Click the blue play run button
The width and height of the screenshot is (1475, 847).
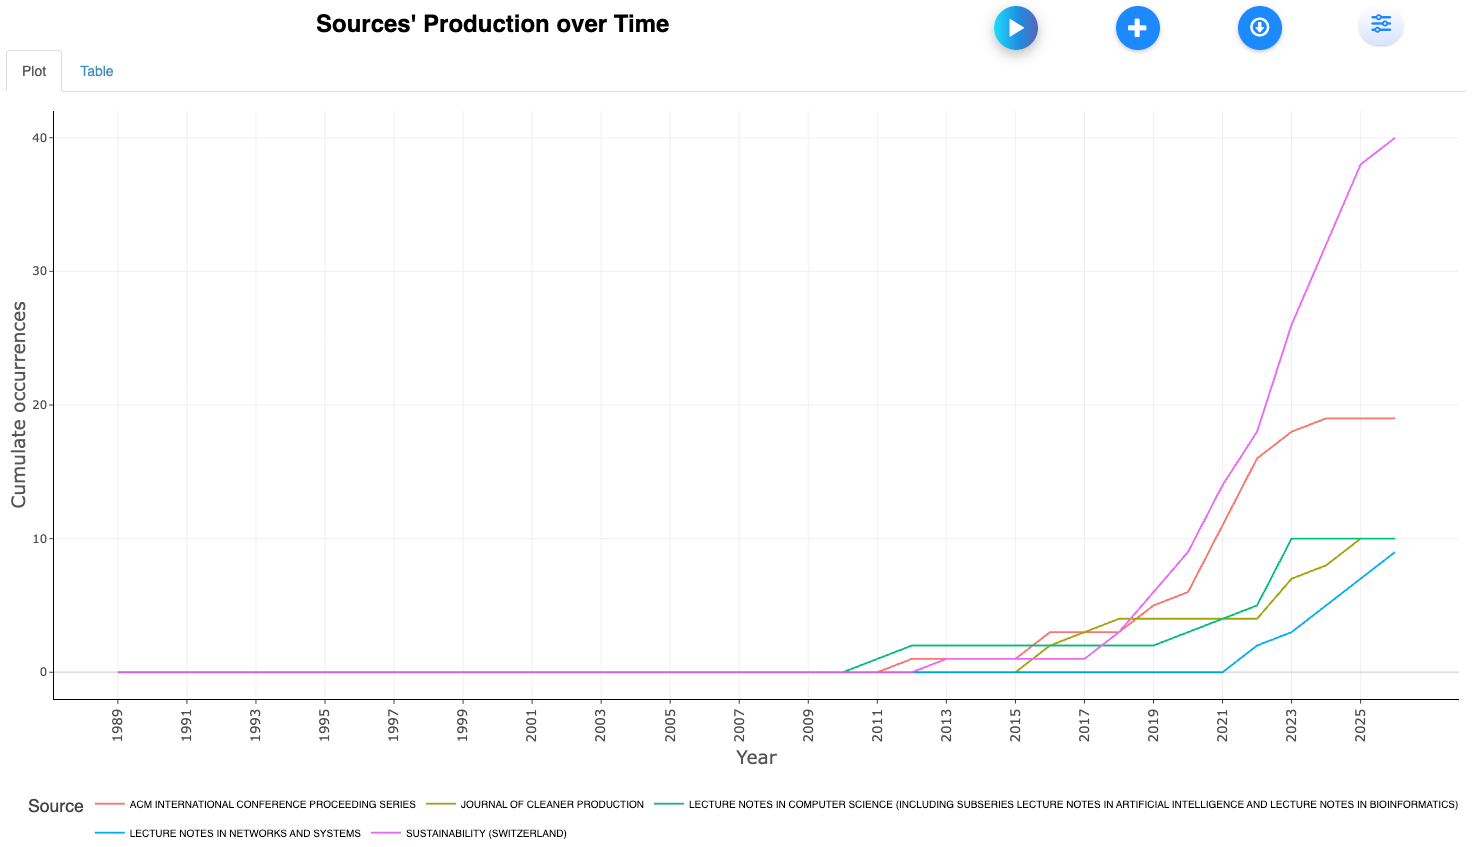pyautogui.click(x=1015, y=28)
